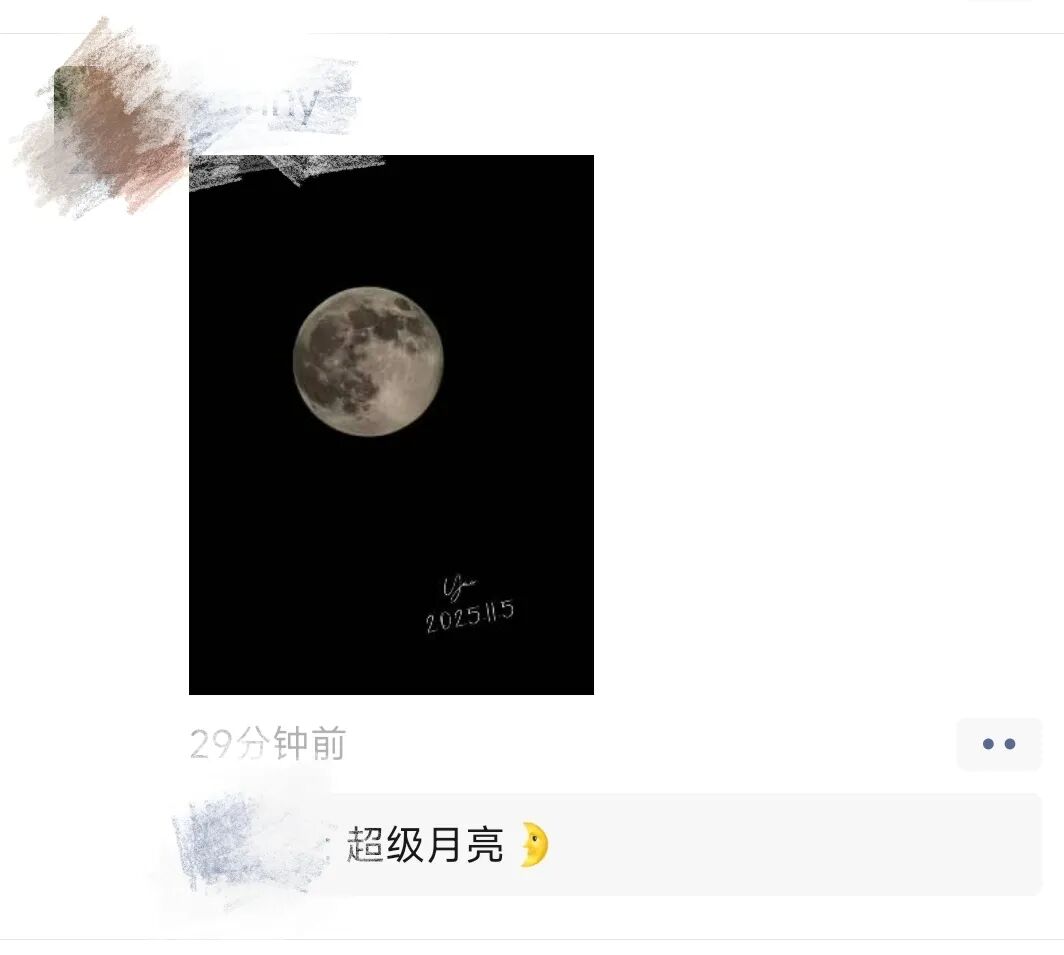Tap the moon disc inside the photo

point(368,361)
